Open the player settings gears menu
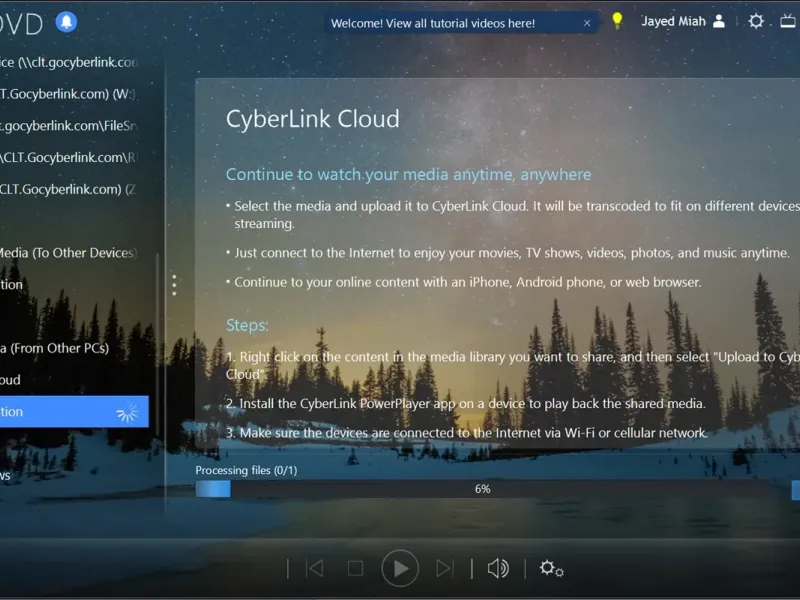Image resolution: width=800 pixels, height=600 pixels. tap(552, 568)
